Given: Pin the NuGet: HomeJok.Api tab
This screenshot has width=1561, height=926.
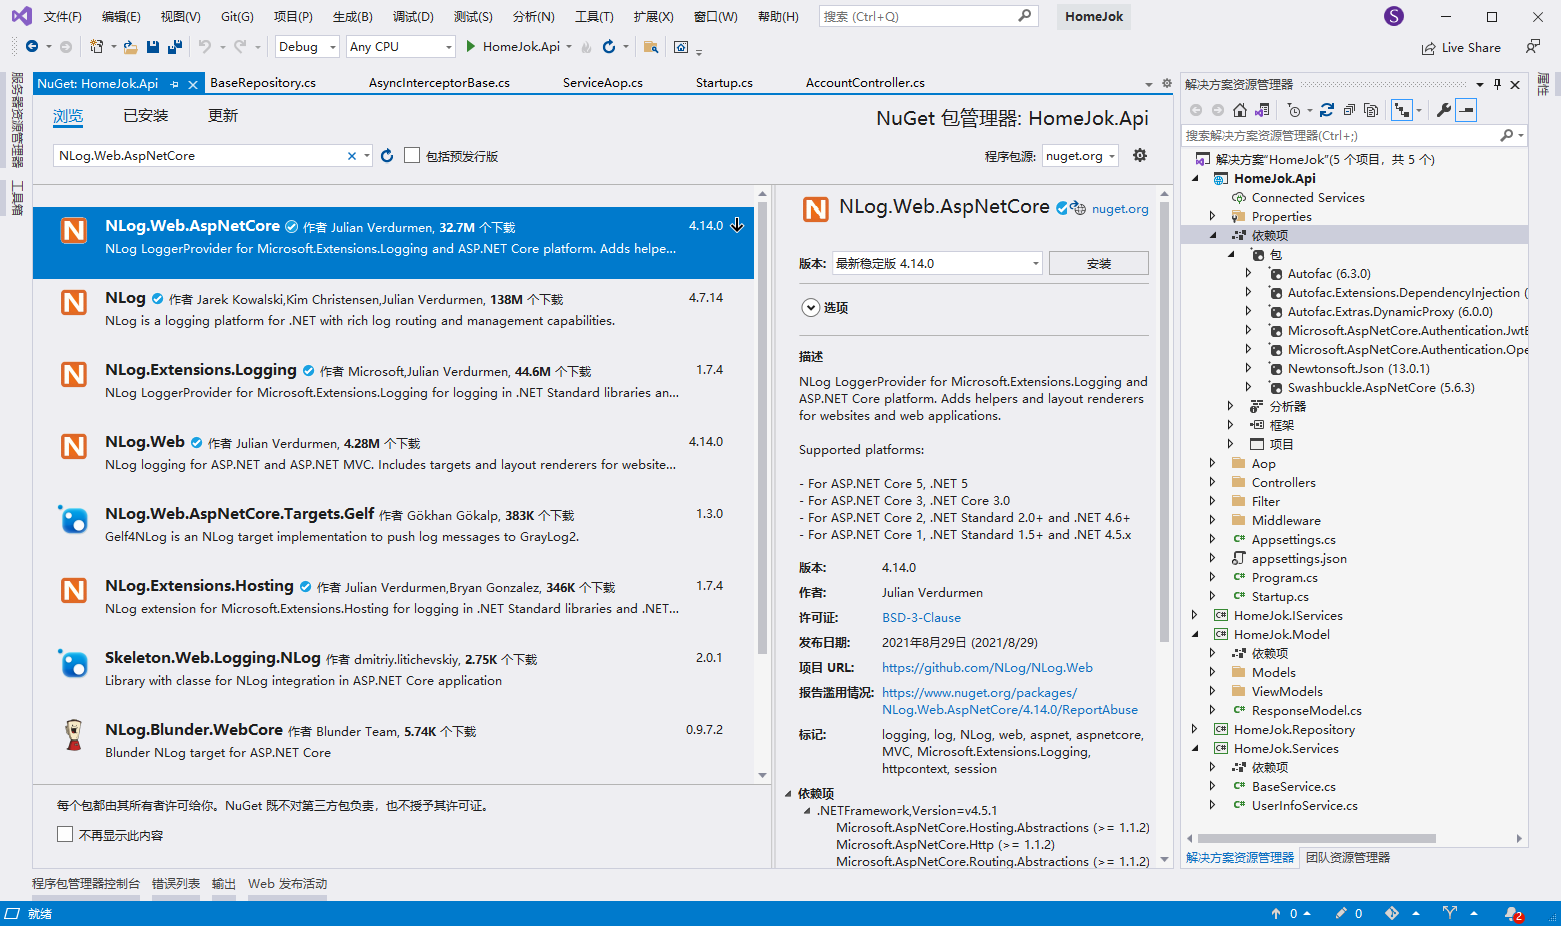Looking at the screenshot, I should click(174, 84).
